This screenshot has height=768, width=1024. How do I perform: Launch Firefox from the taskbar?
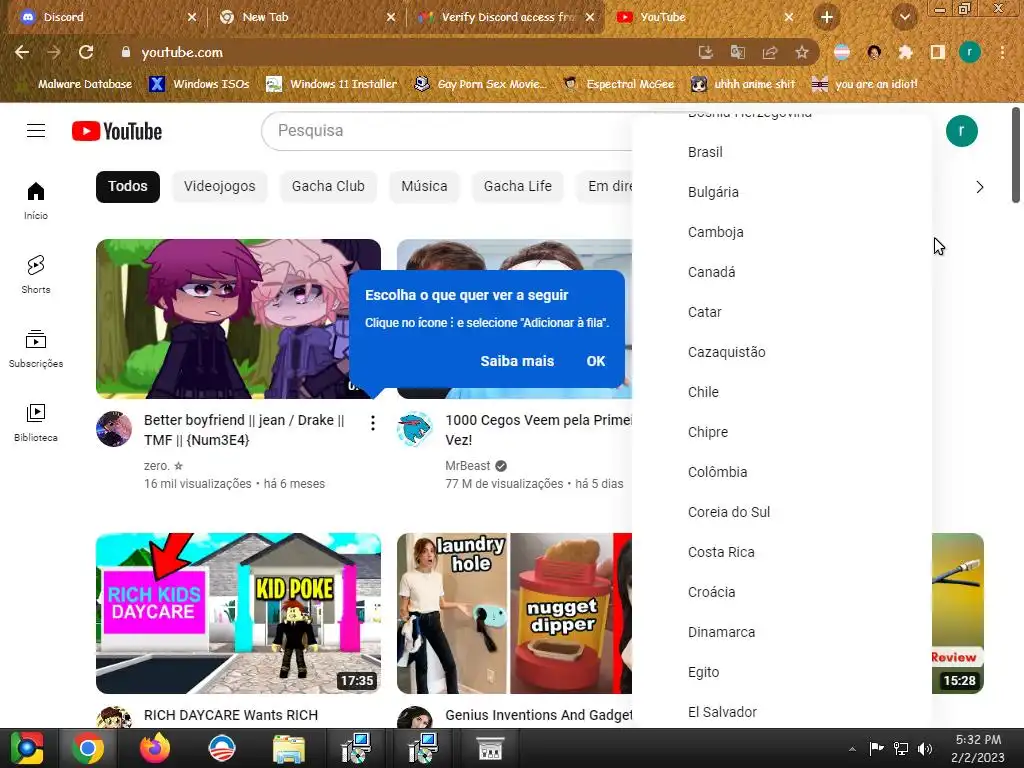[155, 748]
